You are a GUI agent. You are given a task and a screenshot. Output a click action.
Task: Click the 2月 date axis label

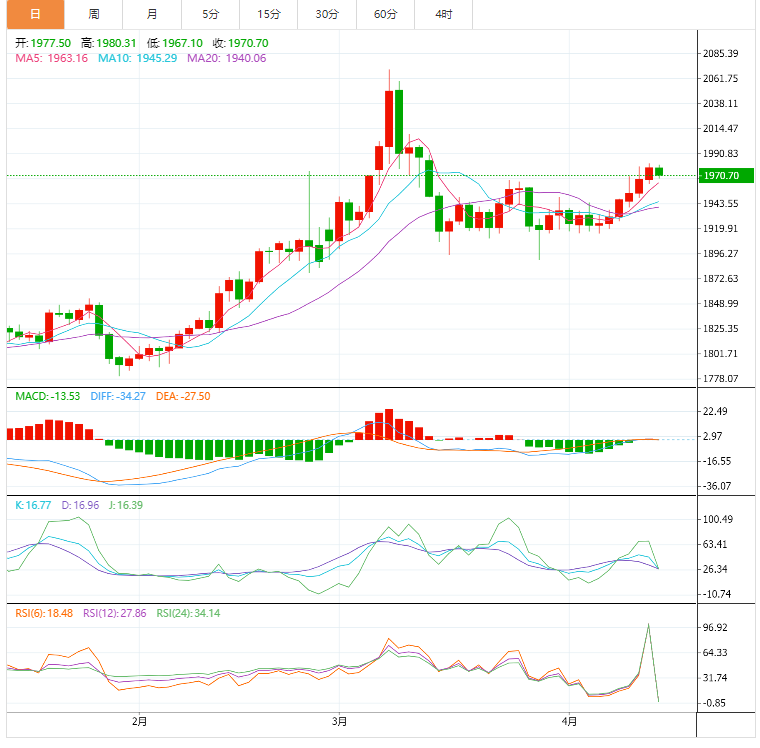point(140,721)
